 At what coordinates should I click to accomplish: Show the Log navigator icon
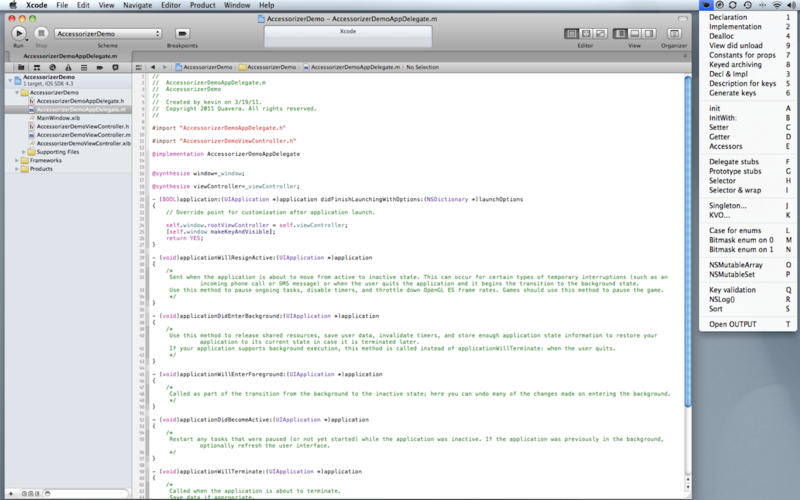[x=115, y=67]
